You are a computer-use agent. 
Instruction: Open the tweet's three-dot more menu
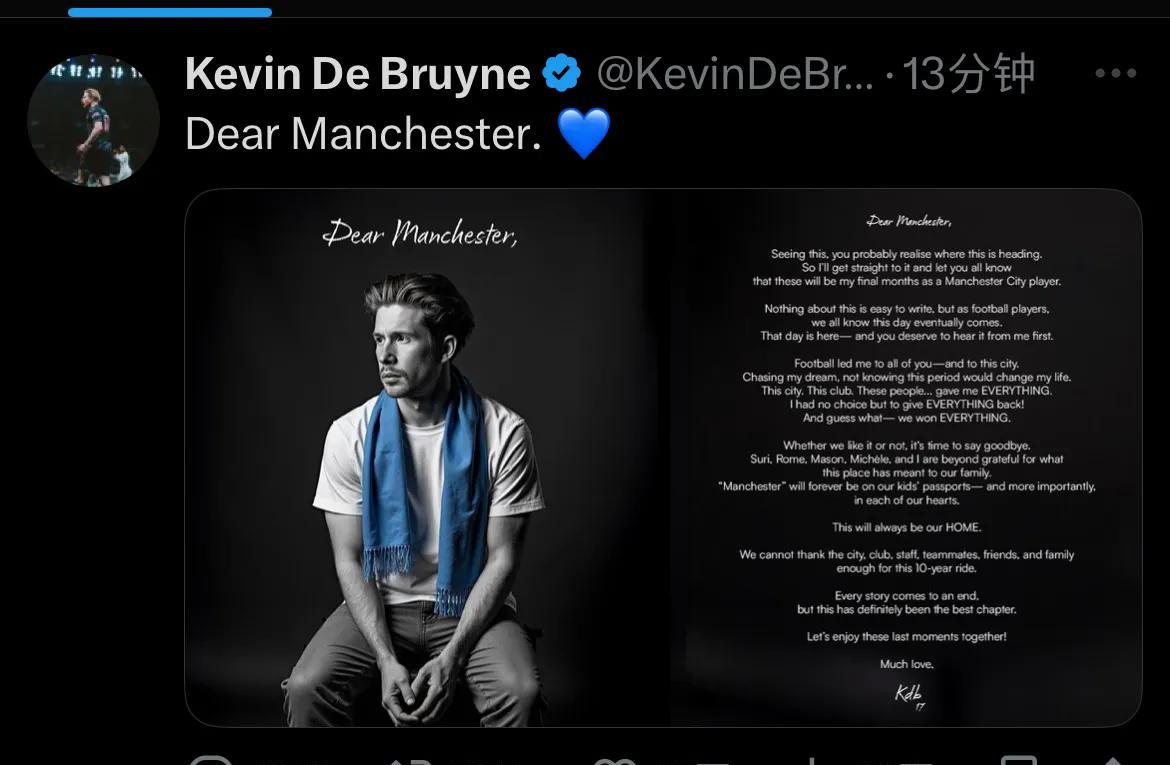pyautogui.click(x=1116, y=73)
